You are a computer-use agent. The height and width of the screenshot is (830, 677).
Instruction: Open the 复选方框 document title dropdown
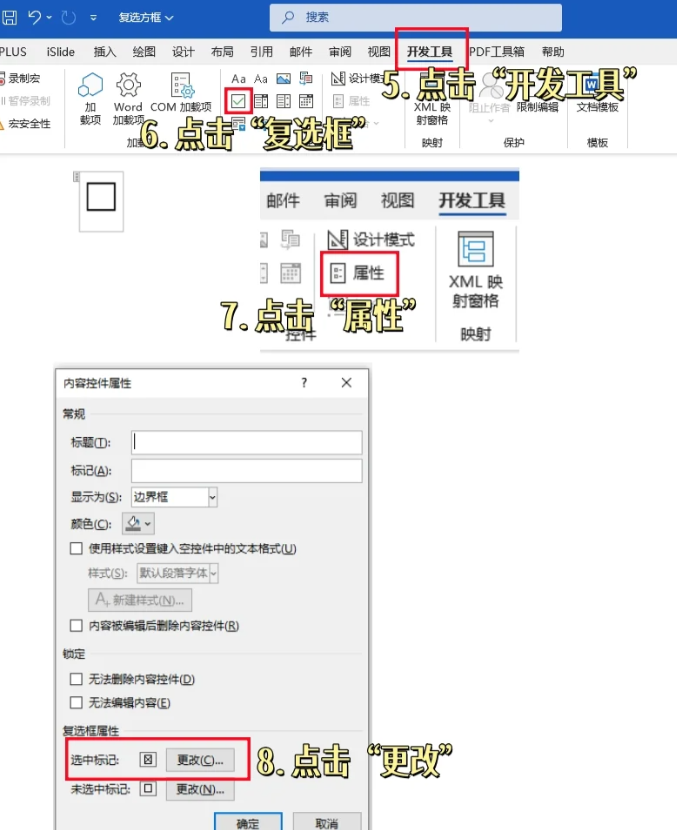pos(146,18)
